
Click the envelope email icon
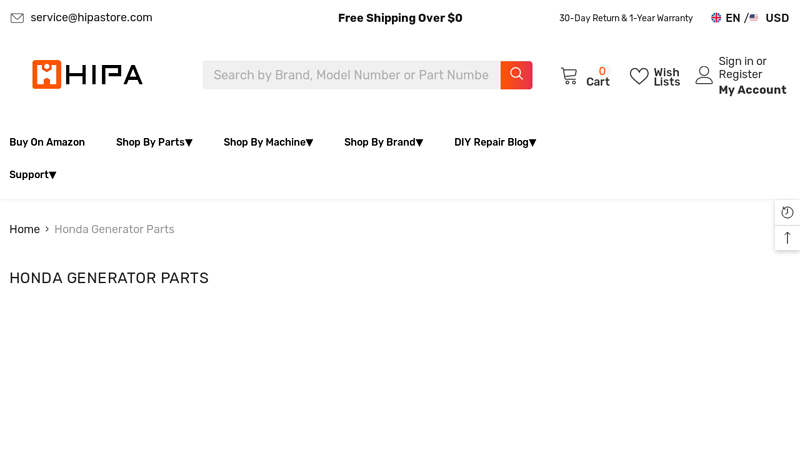tap(17, 18)
